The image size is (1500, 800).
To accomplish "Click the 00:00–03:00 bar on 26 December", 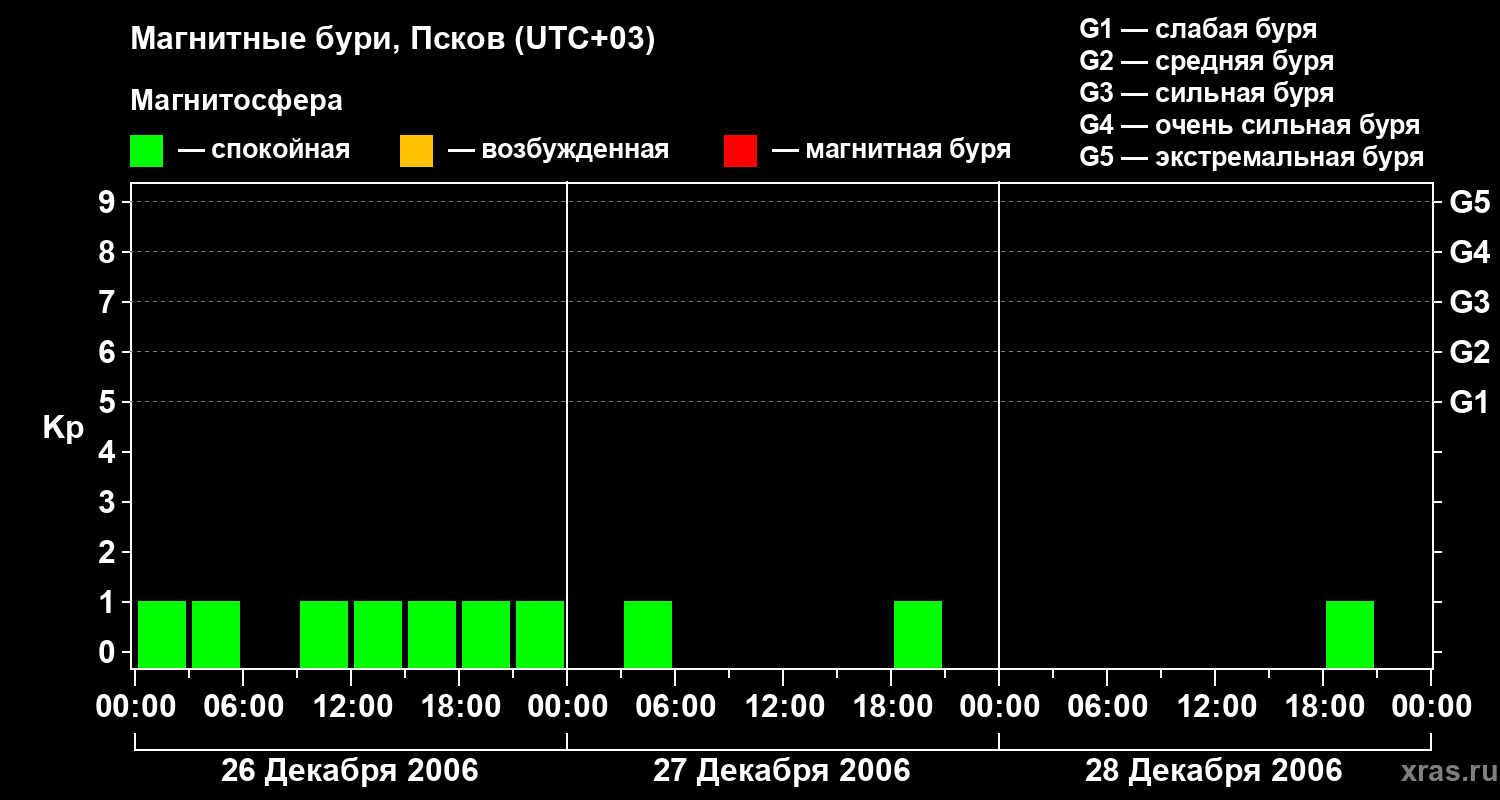I will [162, 634].
